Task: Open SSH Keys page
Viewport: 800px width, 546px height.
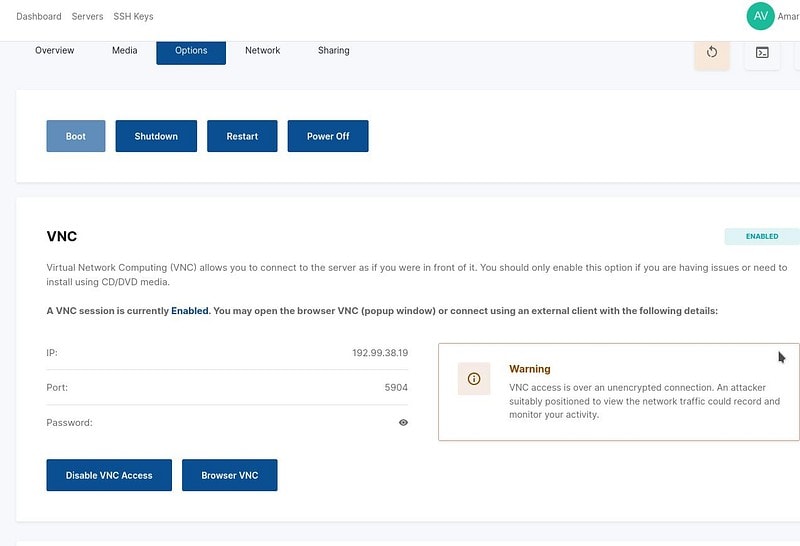Action: click(x=133, y=16)
